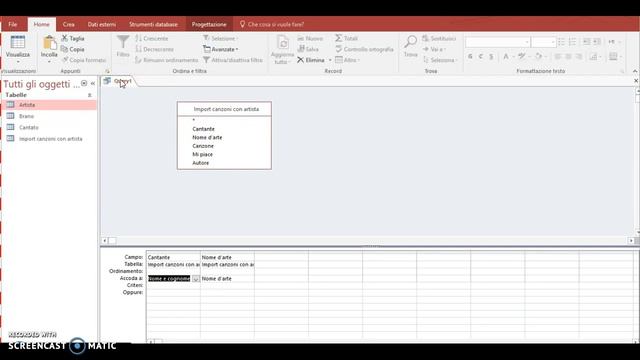Viewport: 640px width, 360px height.
Task: Click the numbered list icon
Action: 572,42
